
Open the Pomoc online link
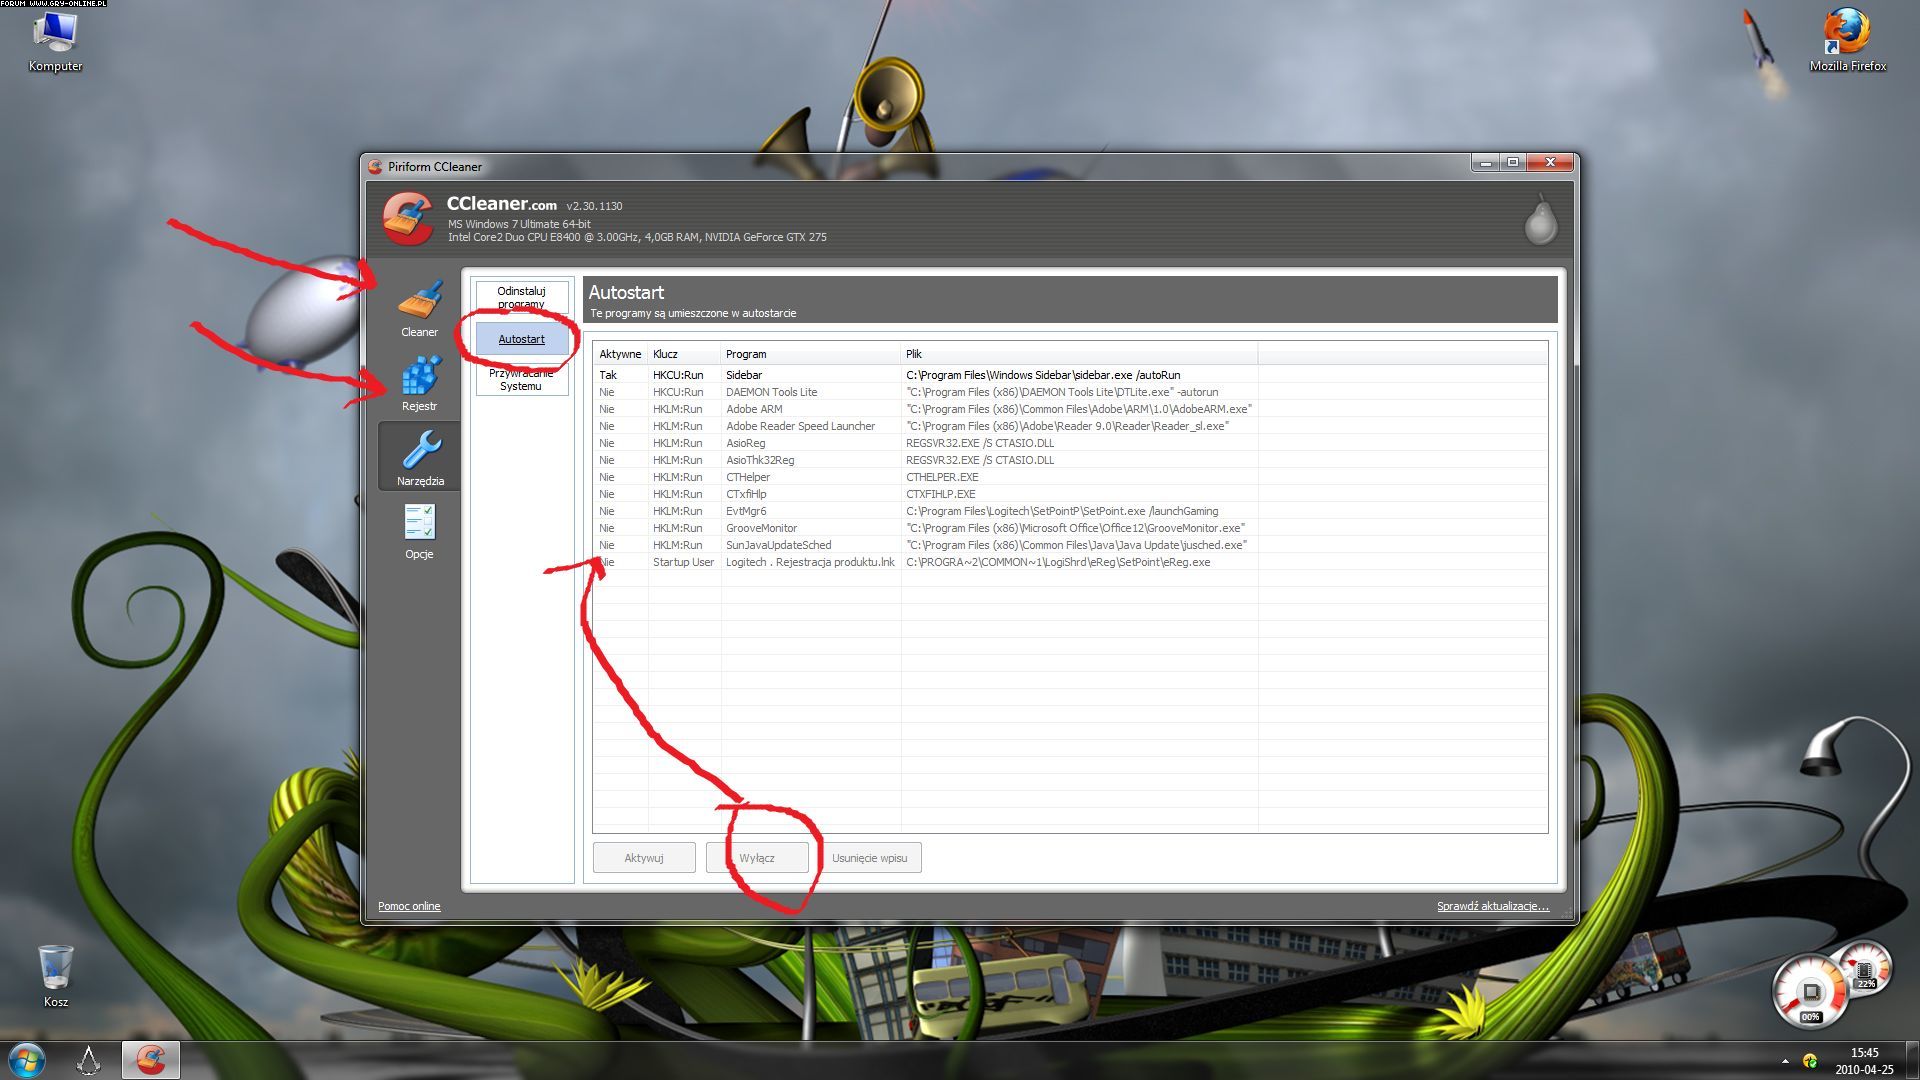(x=409, y=906)
